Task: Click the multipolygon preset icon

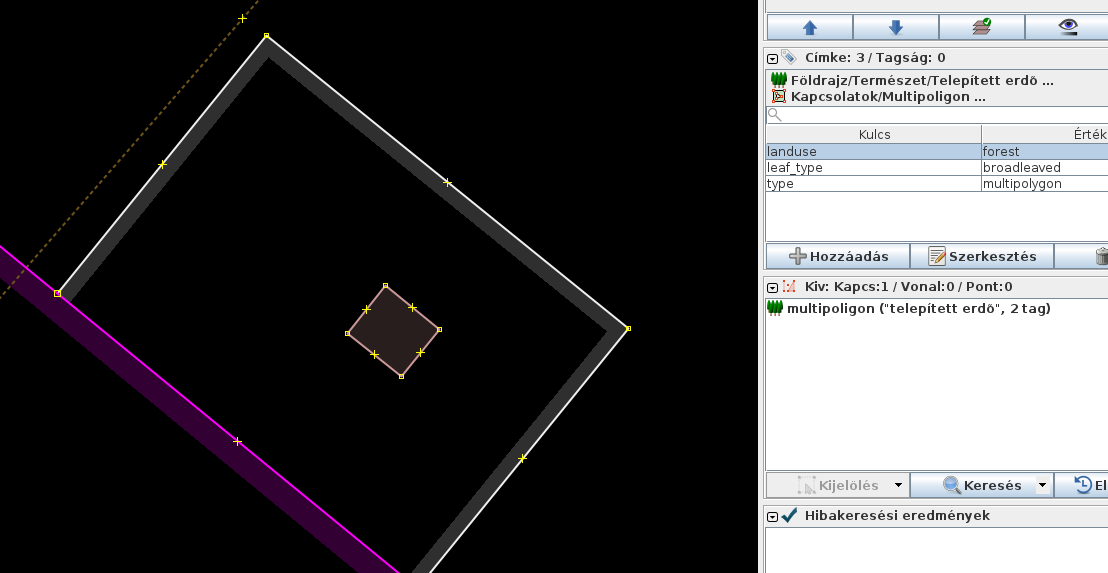Action: [779, 96]
